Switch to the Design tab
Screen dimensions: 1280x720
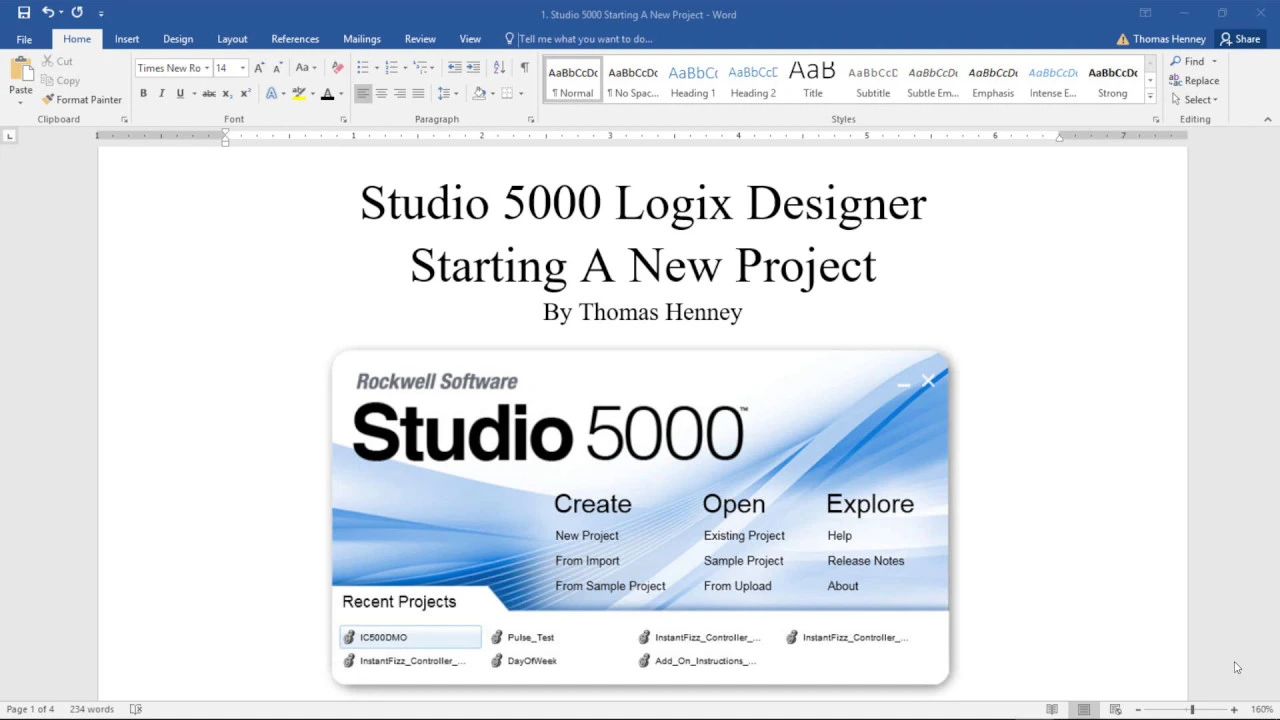tap(178, 39)
